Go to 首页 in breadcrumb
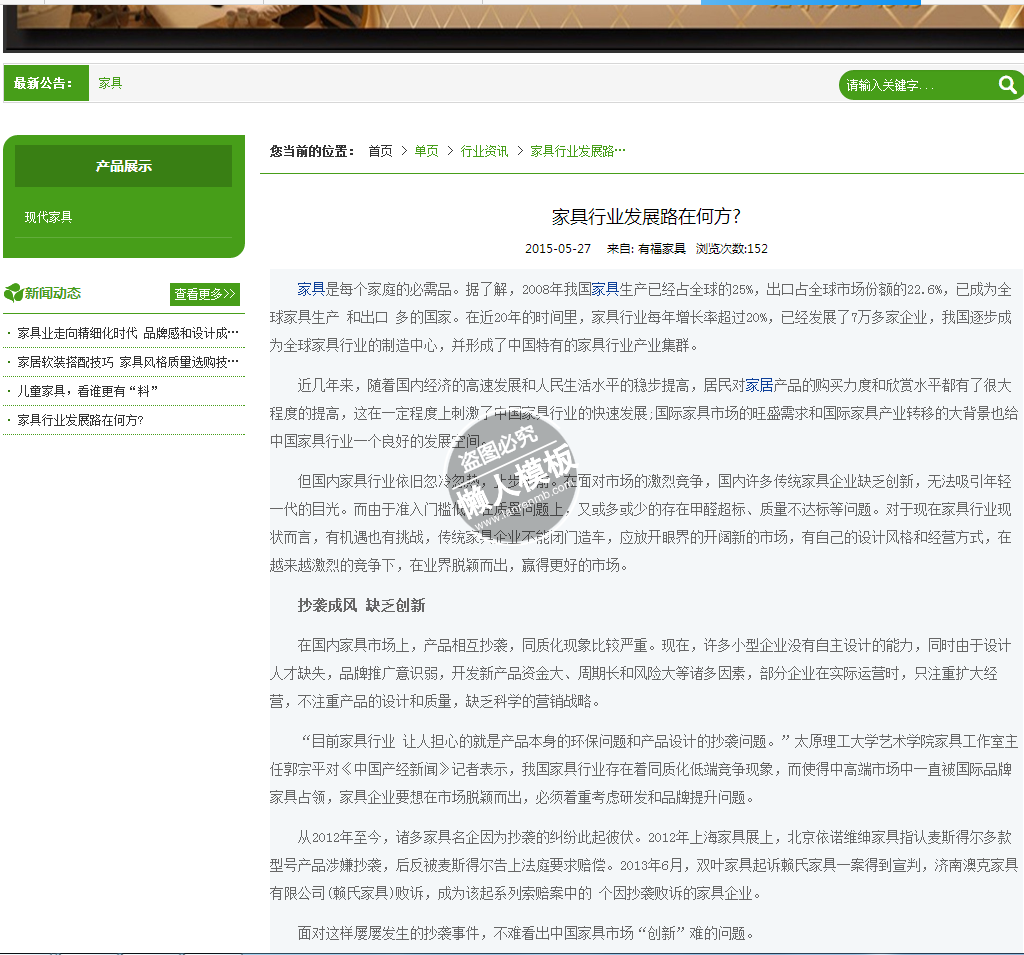The image size is (1024, 955). click(381, 151)
